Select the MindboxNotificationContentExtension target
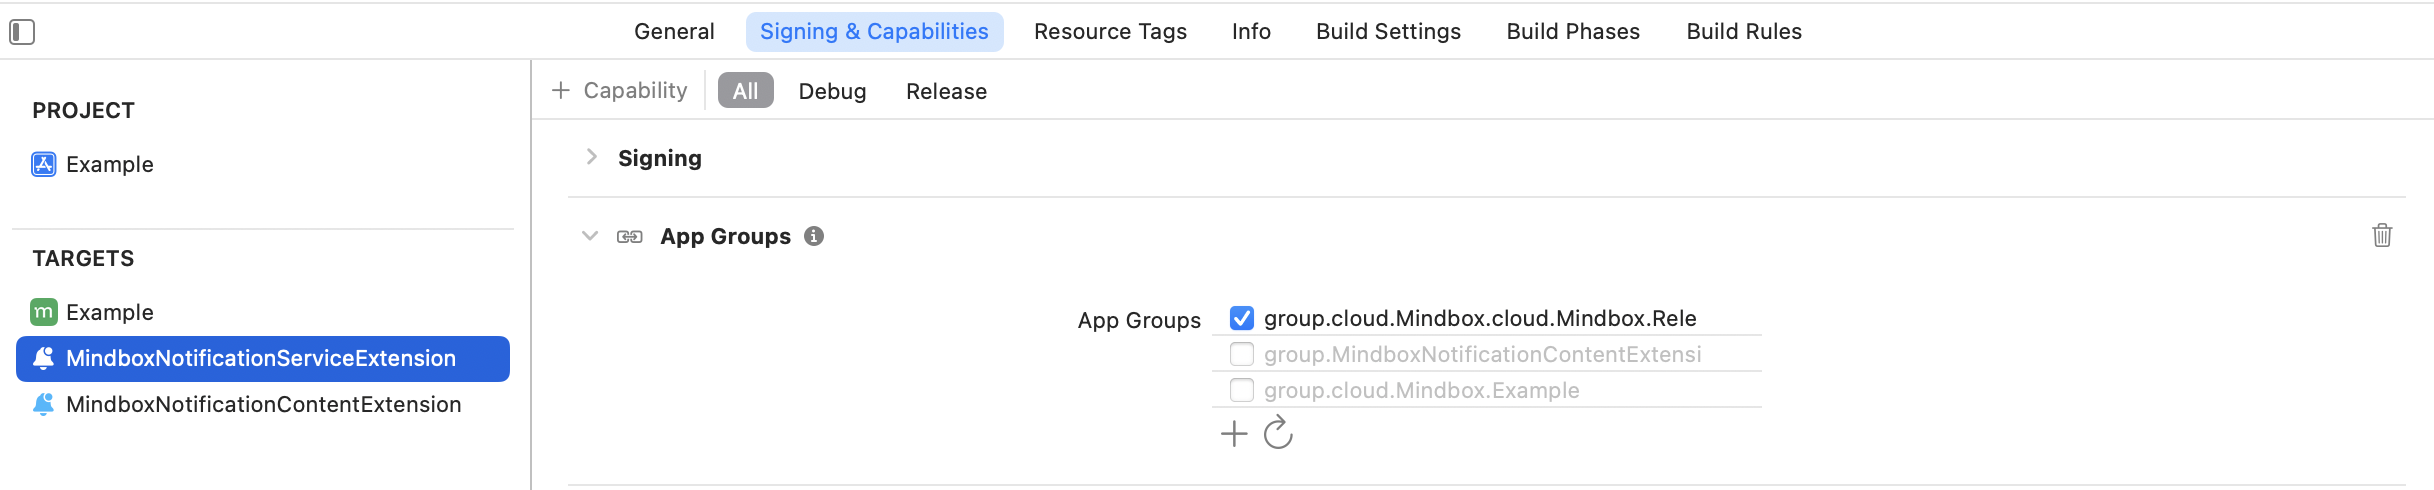 [x=263, y=404]
